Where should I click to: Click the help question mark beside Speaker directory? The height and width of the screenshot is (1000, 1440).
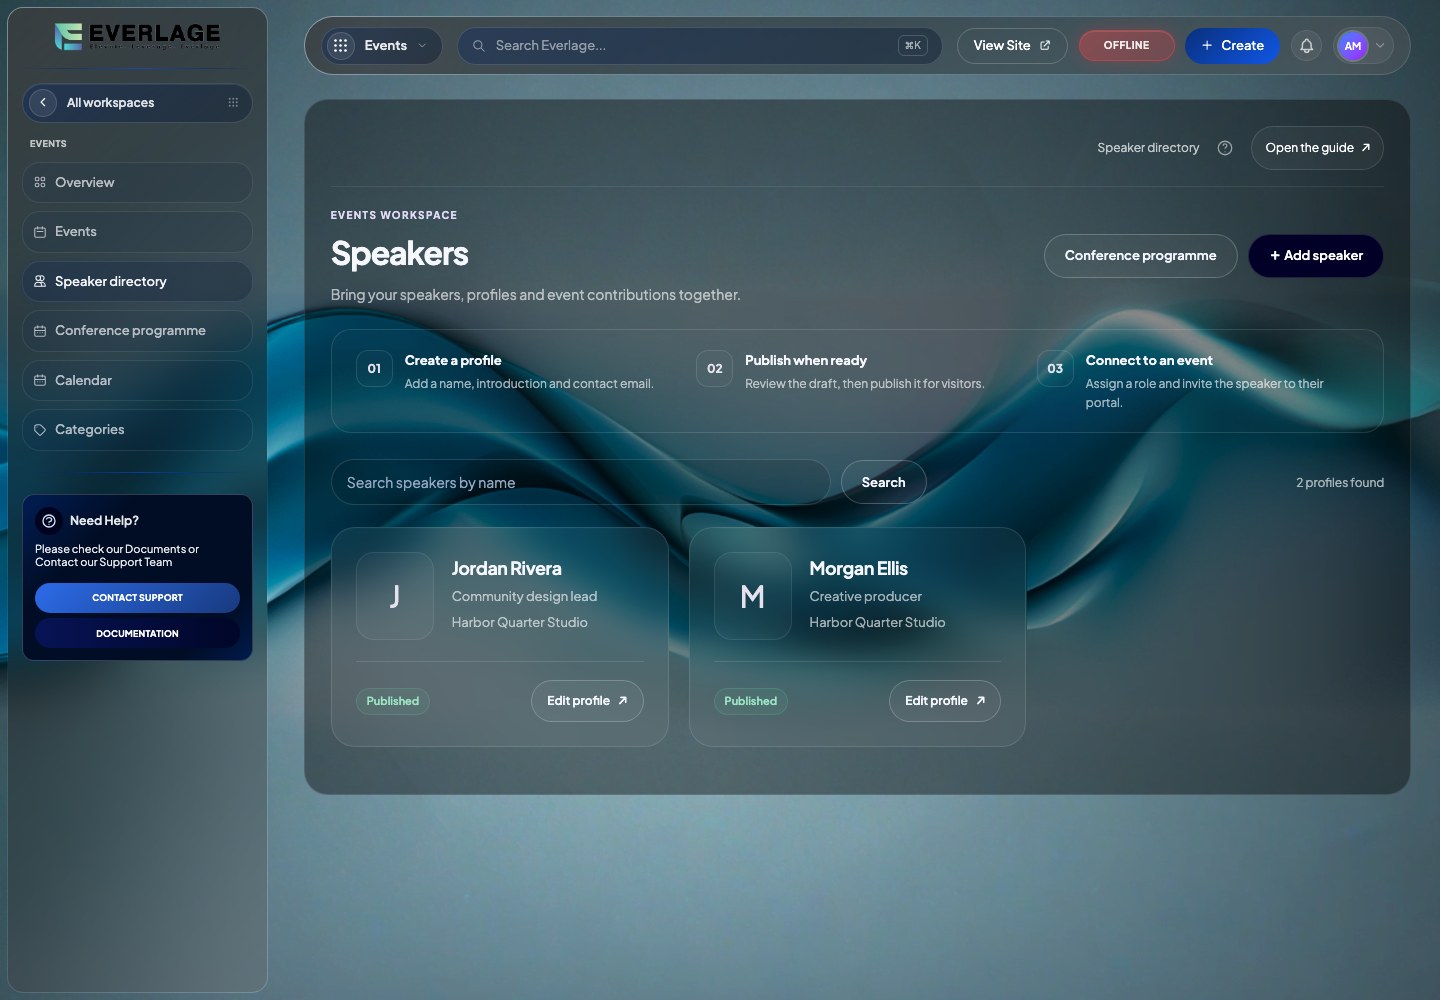(1225, 148)
